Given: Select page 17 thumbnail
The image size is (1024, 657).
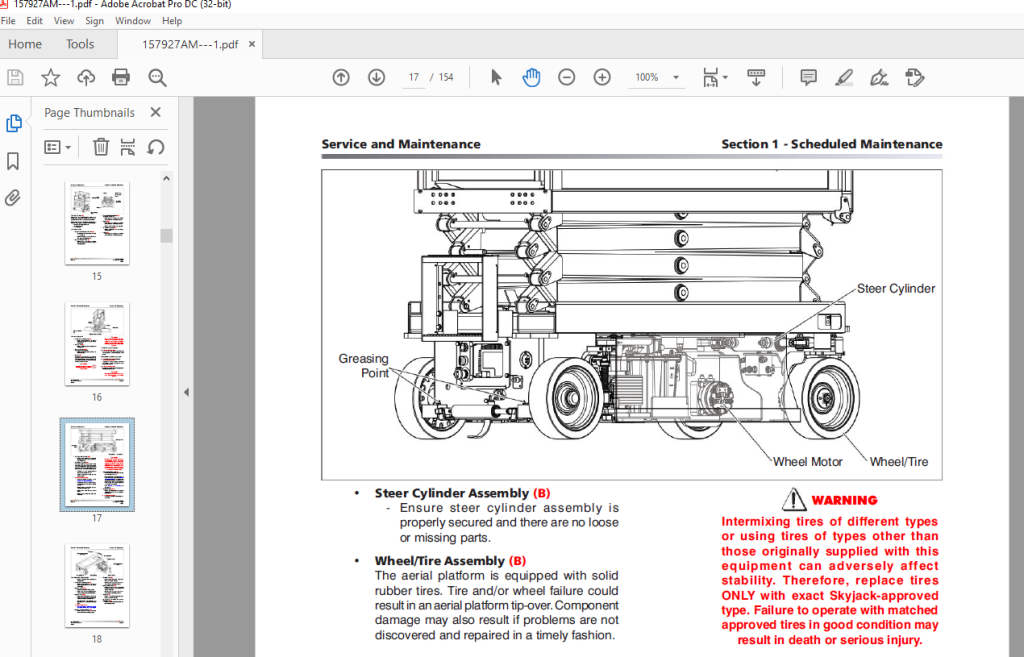Looking at the screenshot, I should coord(97,464).
